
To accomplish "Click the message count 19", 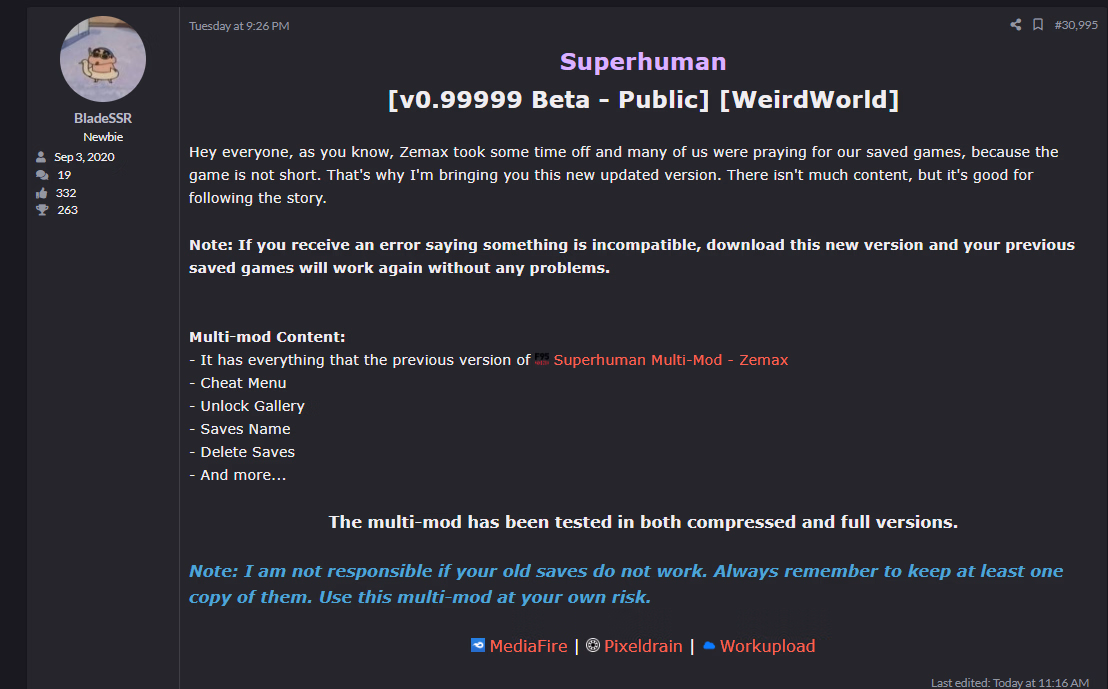I will 64,175.
